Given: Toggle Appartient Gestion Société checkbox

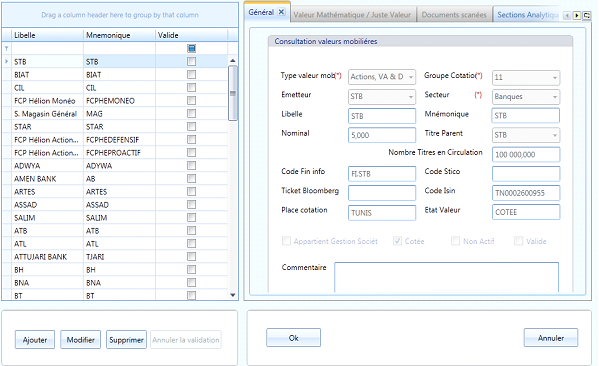Looking at the screenshot, I should pyautogui.click(x=286, y=241).
